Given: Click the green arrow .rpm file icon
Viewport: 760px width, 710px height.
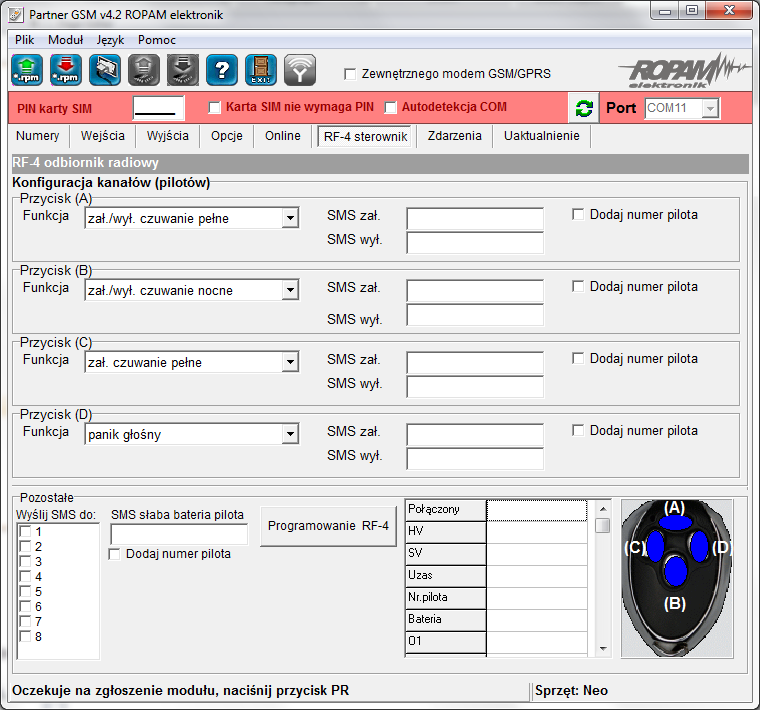Looking at the screenshot, I should 27,70.
